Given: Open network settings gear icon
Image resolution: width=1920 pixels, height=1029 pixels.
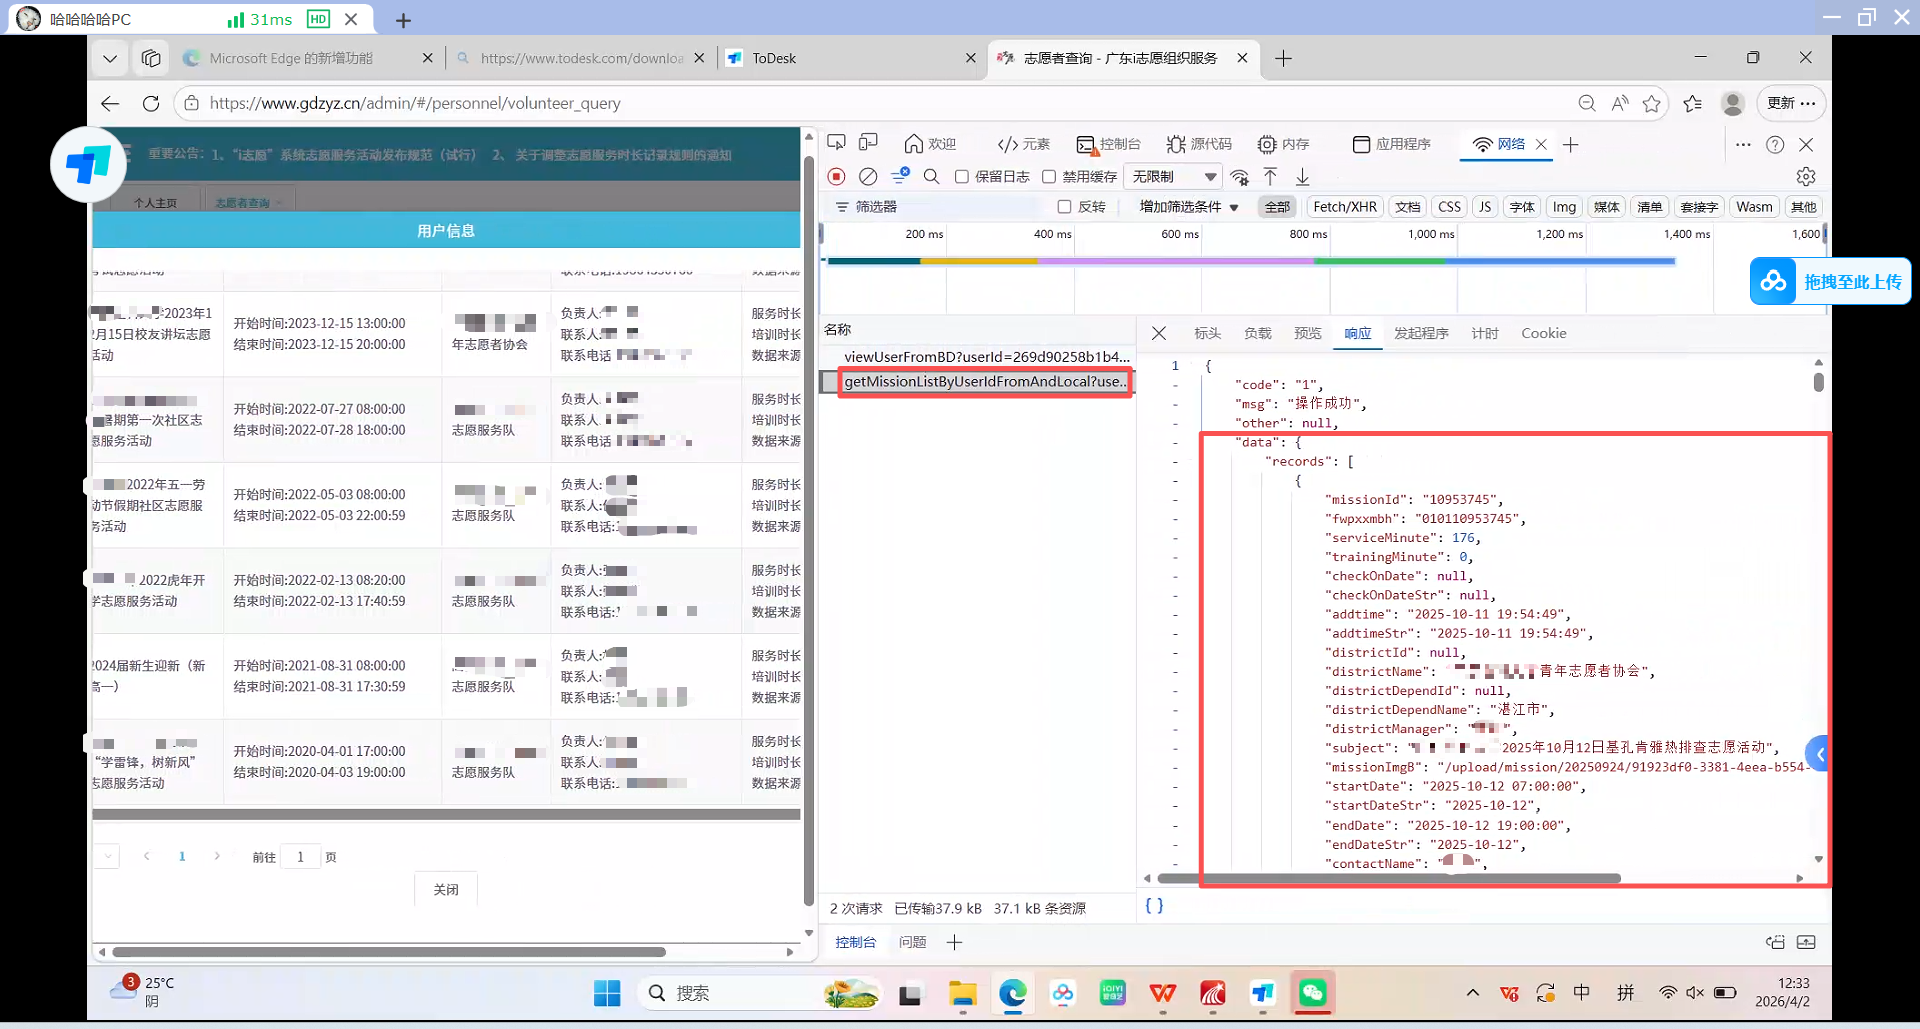Looking at the screenshot, I should tap(1806, 177).
